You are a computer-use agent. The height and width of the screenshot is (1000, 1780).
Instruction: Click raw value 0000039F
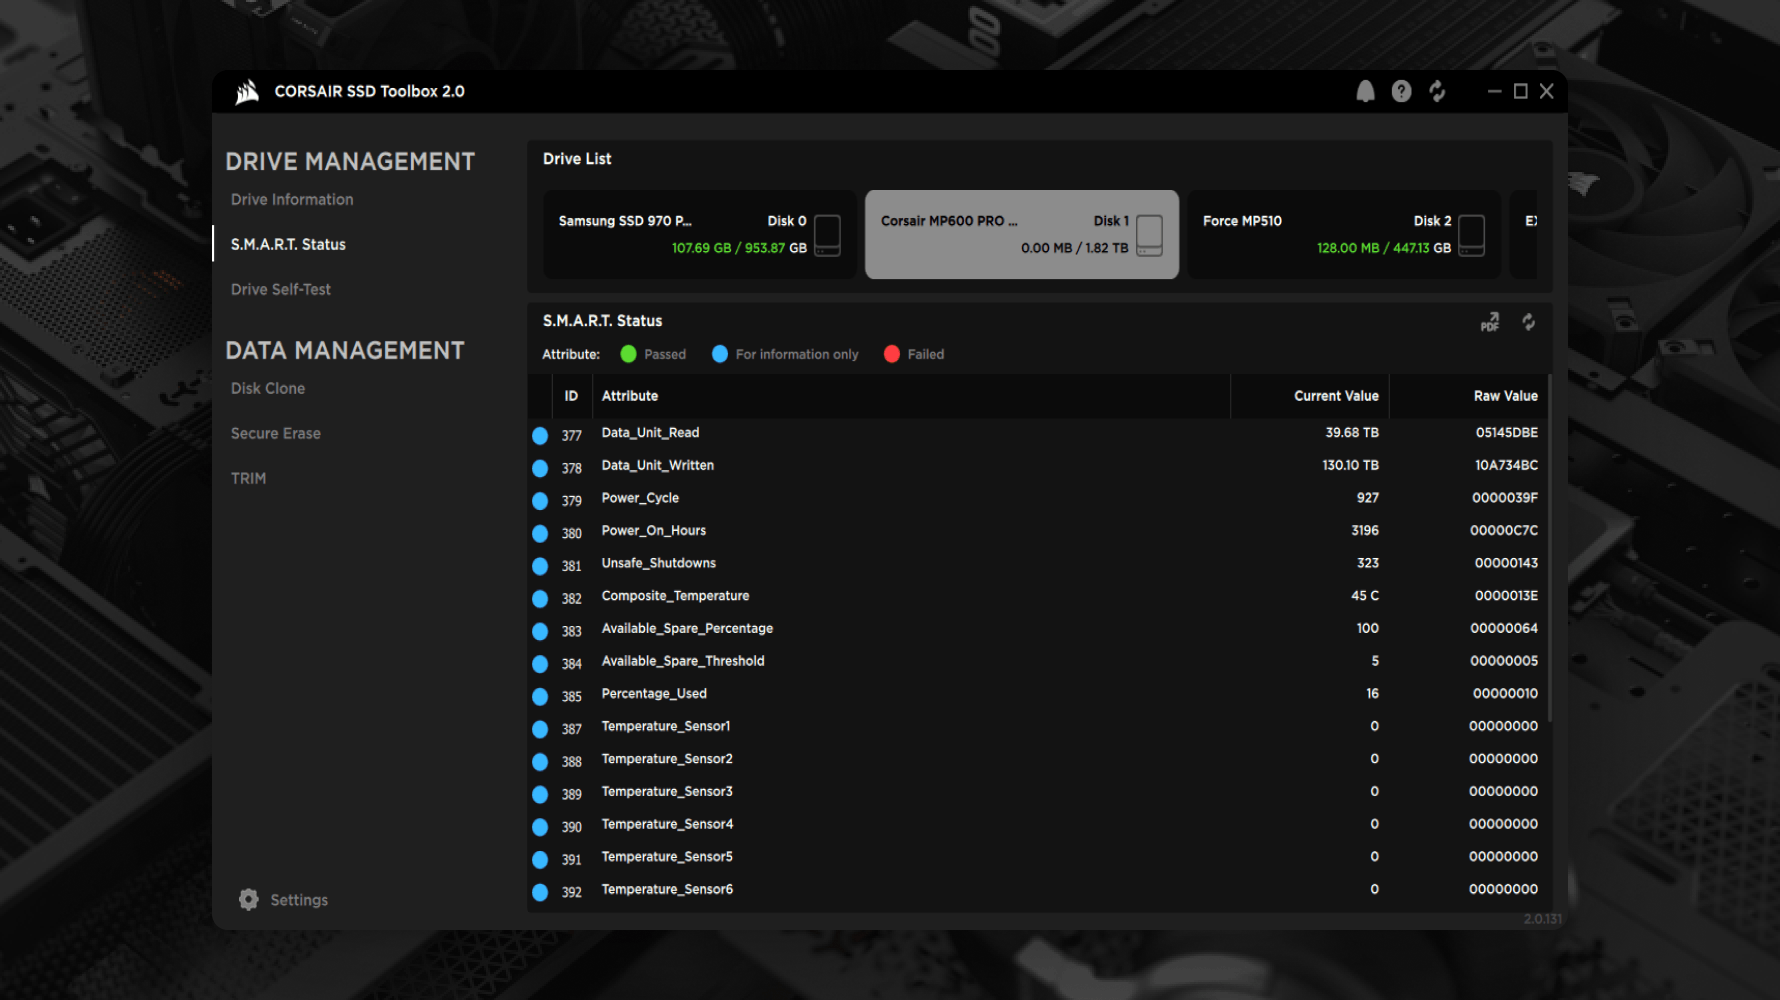coord(1505,498)
